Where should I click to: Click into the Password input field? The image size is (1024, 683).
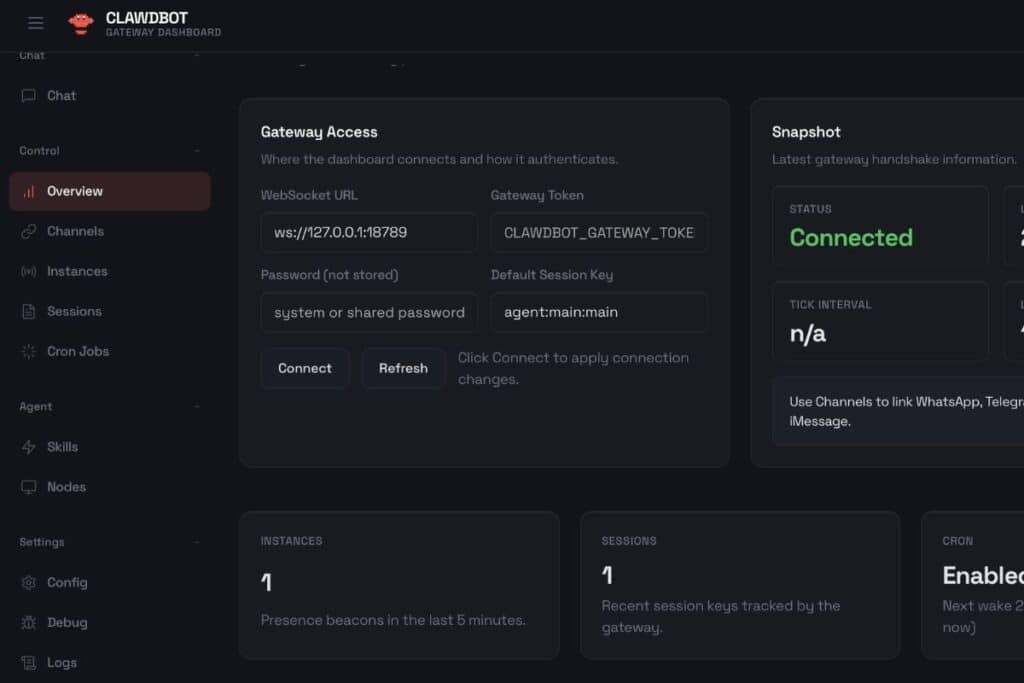pyautogui.click(x=368, y=312)
